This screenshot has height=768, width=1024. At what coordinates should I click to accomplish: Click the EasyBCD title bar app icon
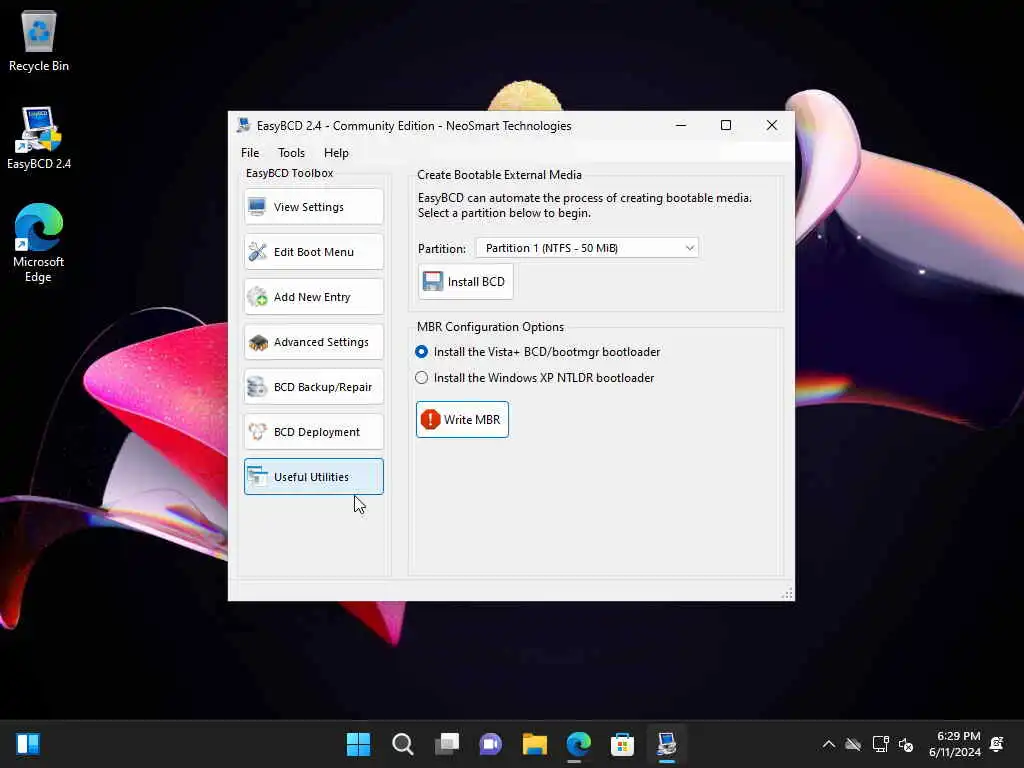coord(244,125)
